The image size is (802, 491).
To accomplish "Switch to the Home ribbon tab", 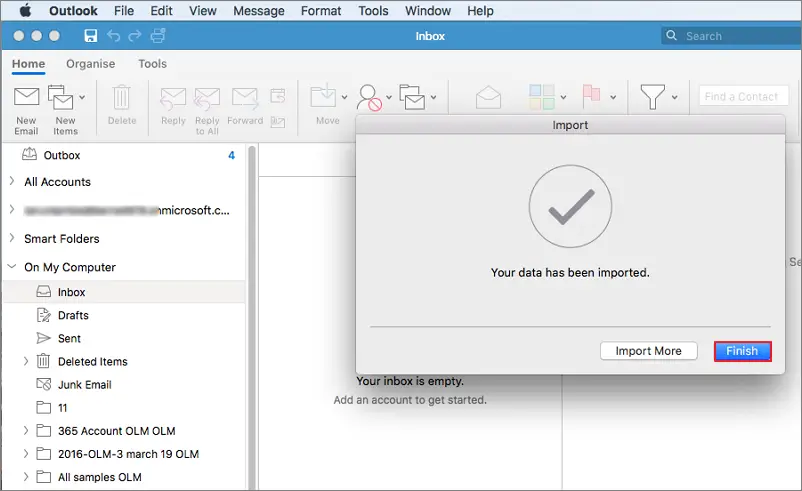I will coord(29,64).
